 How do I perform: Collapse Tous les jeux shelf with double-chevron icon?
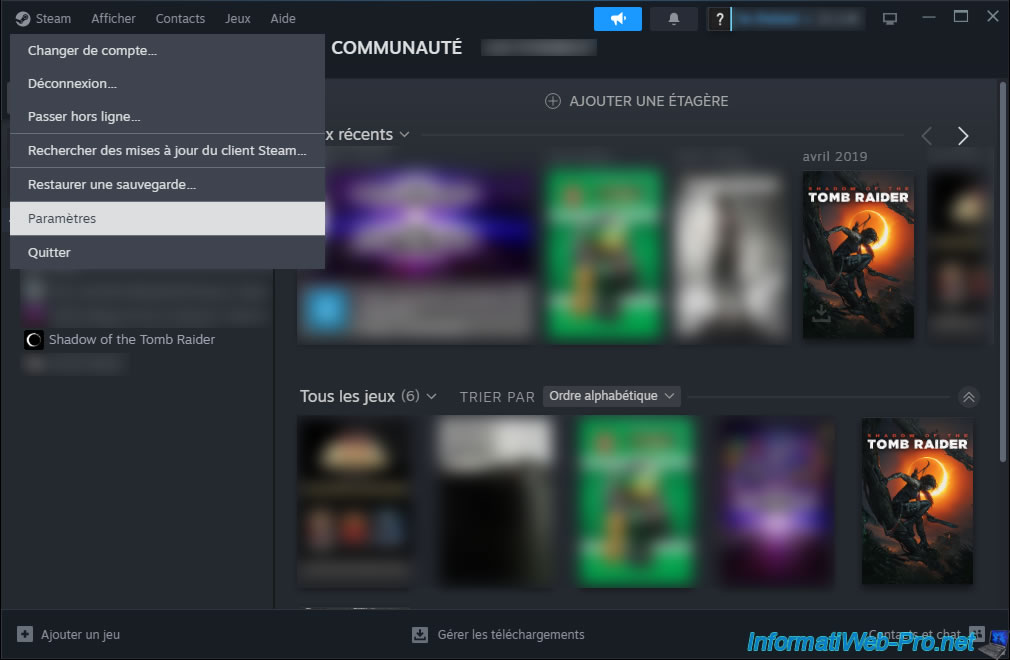click(968, 397)
